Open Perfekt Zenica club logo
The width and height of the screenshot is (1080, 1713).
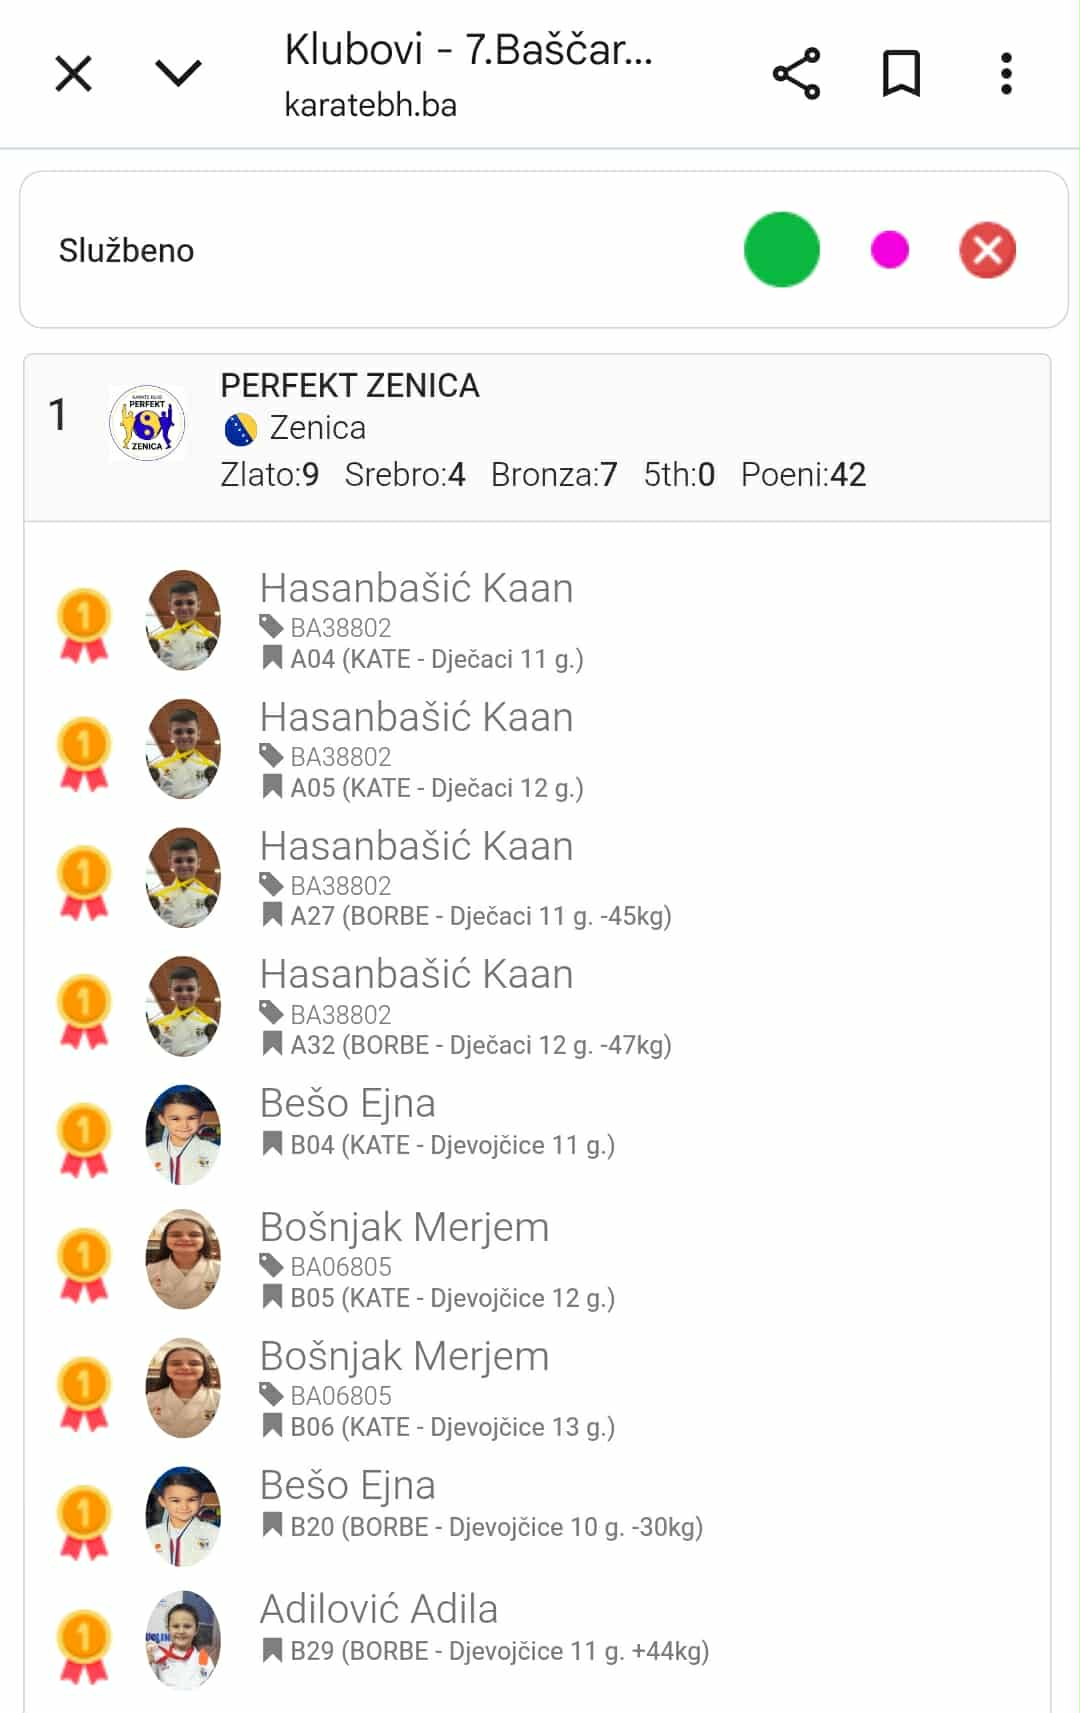click(x=147, y=423)
